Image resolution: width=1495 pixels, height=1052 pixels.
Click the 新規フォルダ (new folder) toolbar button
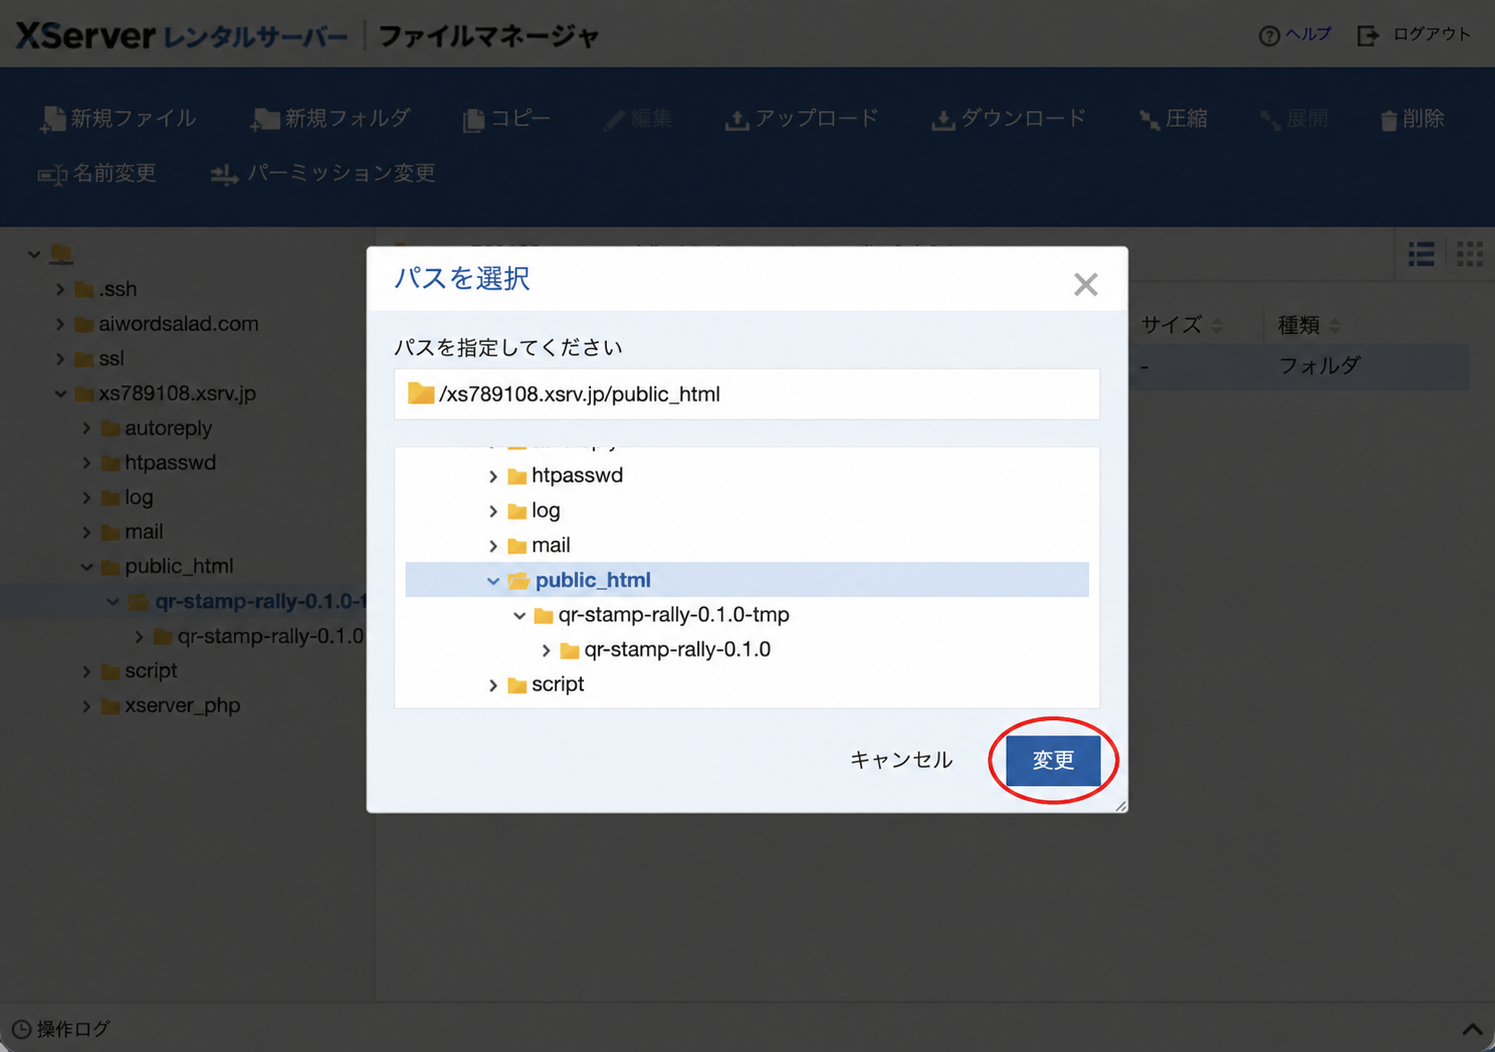[331, 119]
